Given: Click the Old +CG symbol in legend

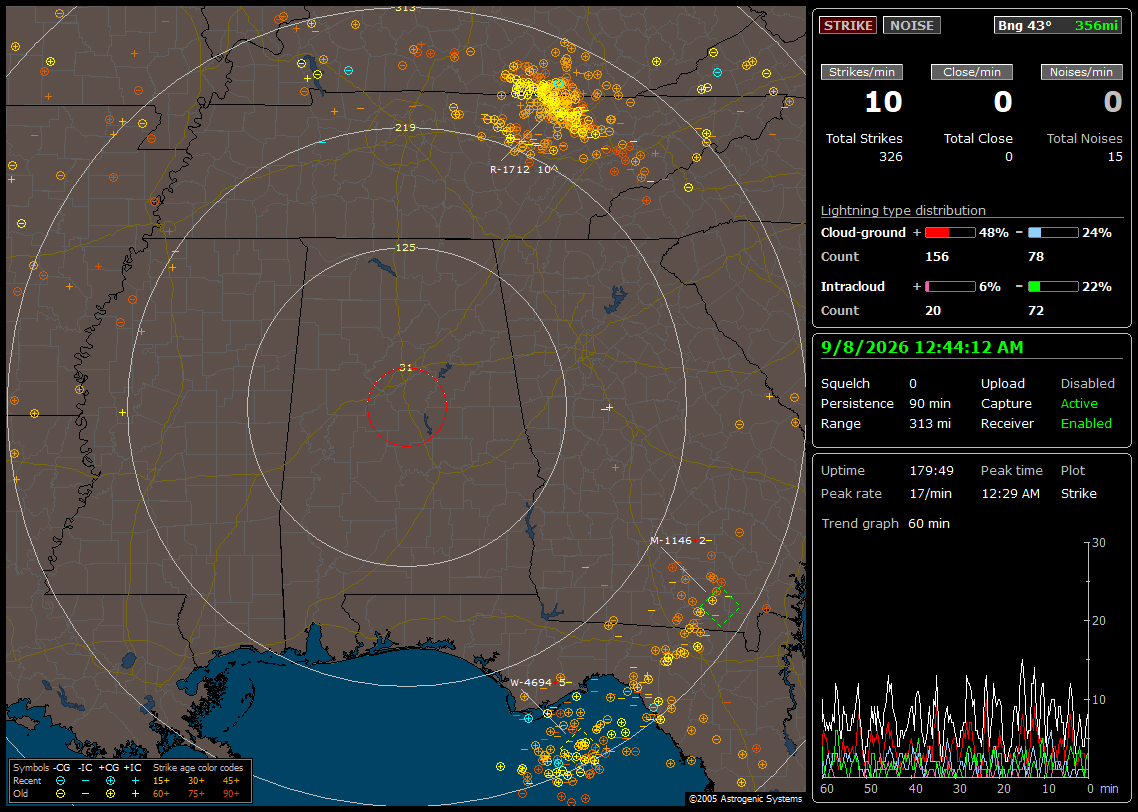Looking at the screenshot, I should pyautogui.click(x=110, y=794).
